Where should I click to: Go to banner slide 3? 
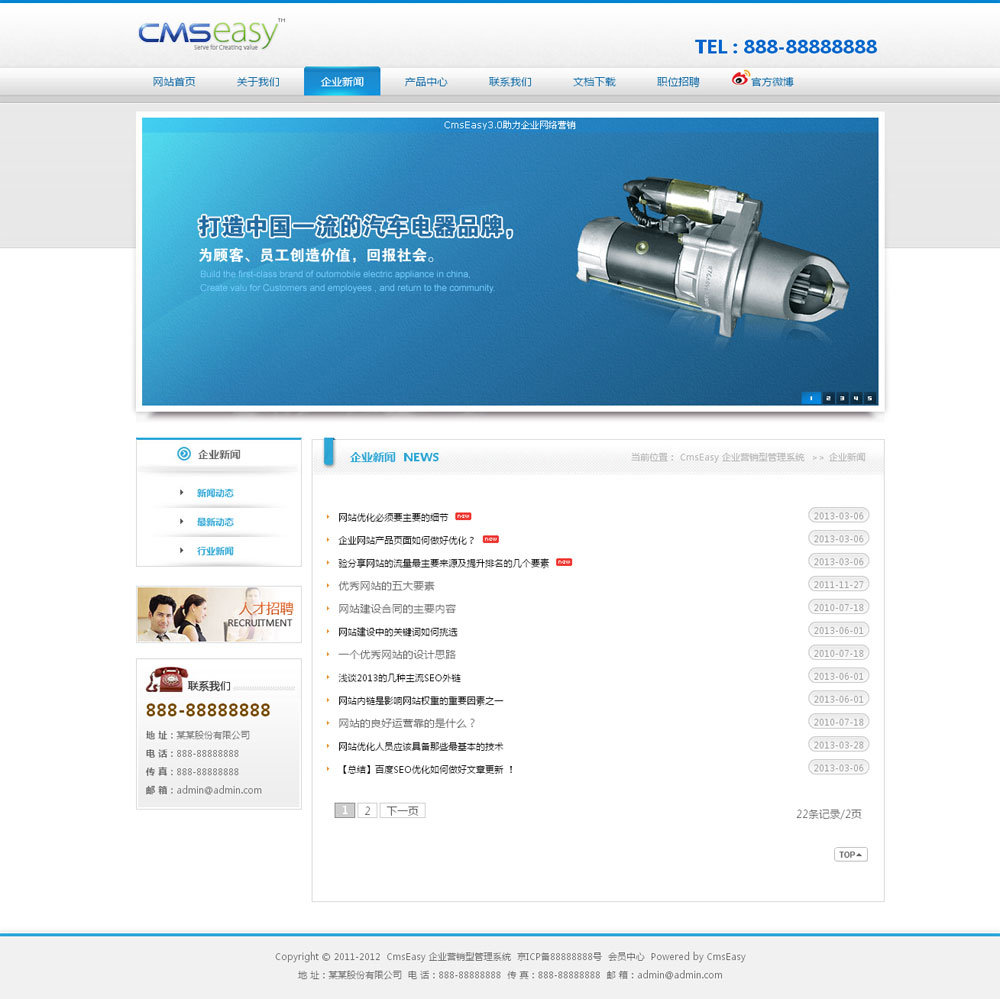pyautogui.click(x=841, y=398)
